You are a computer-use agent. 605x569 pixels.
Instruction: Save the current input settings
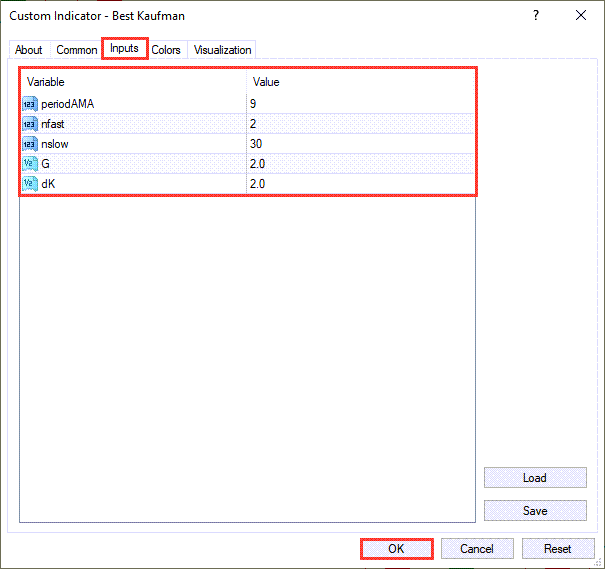pos(534,510)
